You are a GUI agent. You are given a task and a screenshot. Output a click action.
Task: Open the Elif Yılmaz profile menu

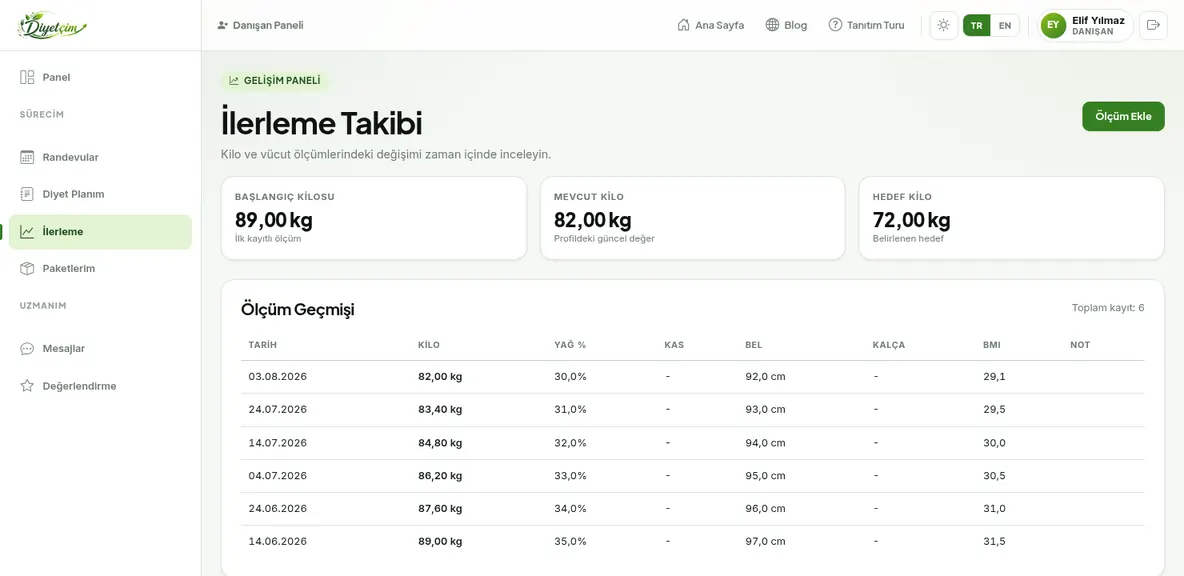point(1085,26)
